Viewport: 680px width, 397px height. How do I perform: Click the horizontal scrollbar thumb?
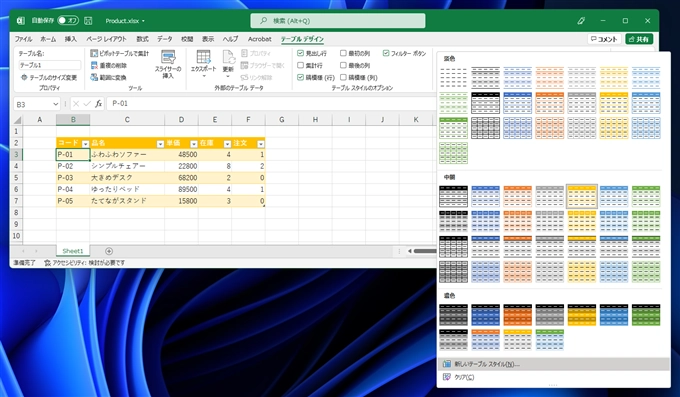coord(425,251)
